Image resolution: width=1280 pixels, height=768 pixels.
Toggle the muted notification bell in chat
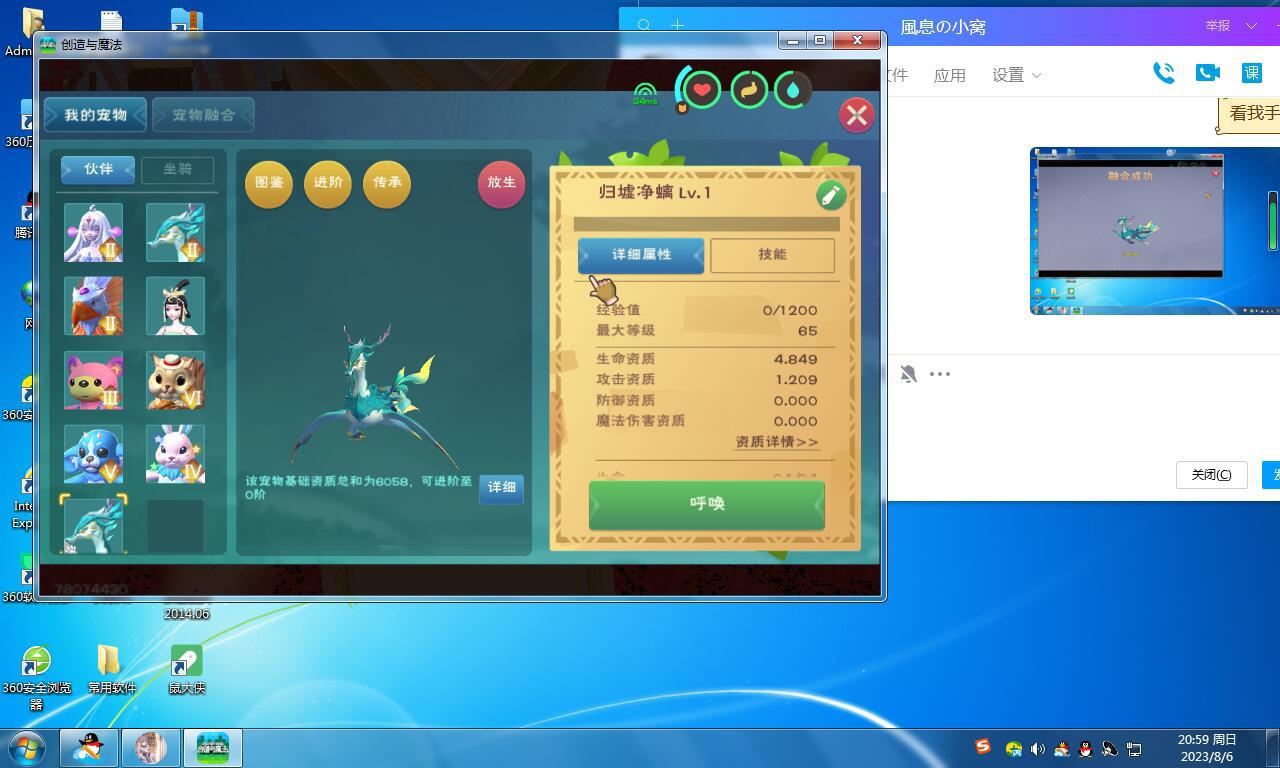[908, 374]
